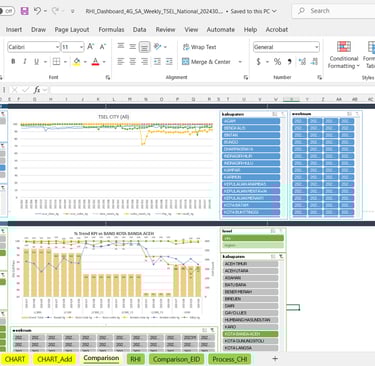Click the formula bar input field

coord(212,90)
